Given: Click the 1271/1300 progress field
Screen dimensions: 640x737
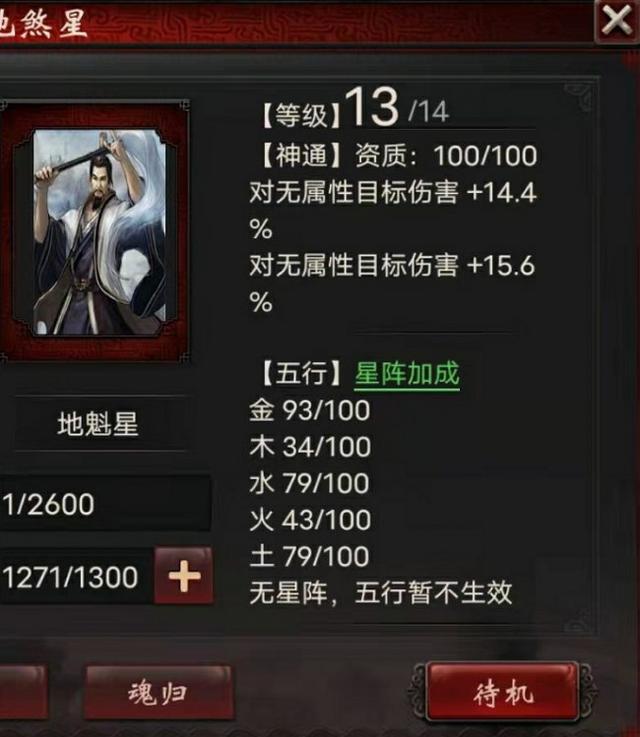Looking at the screenshot, I should click(x=76, y=576).
